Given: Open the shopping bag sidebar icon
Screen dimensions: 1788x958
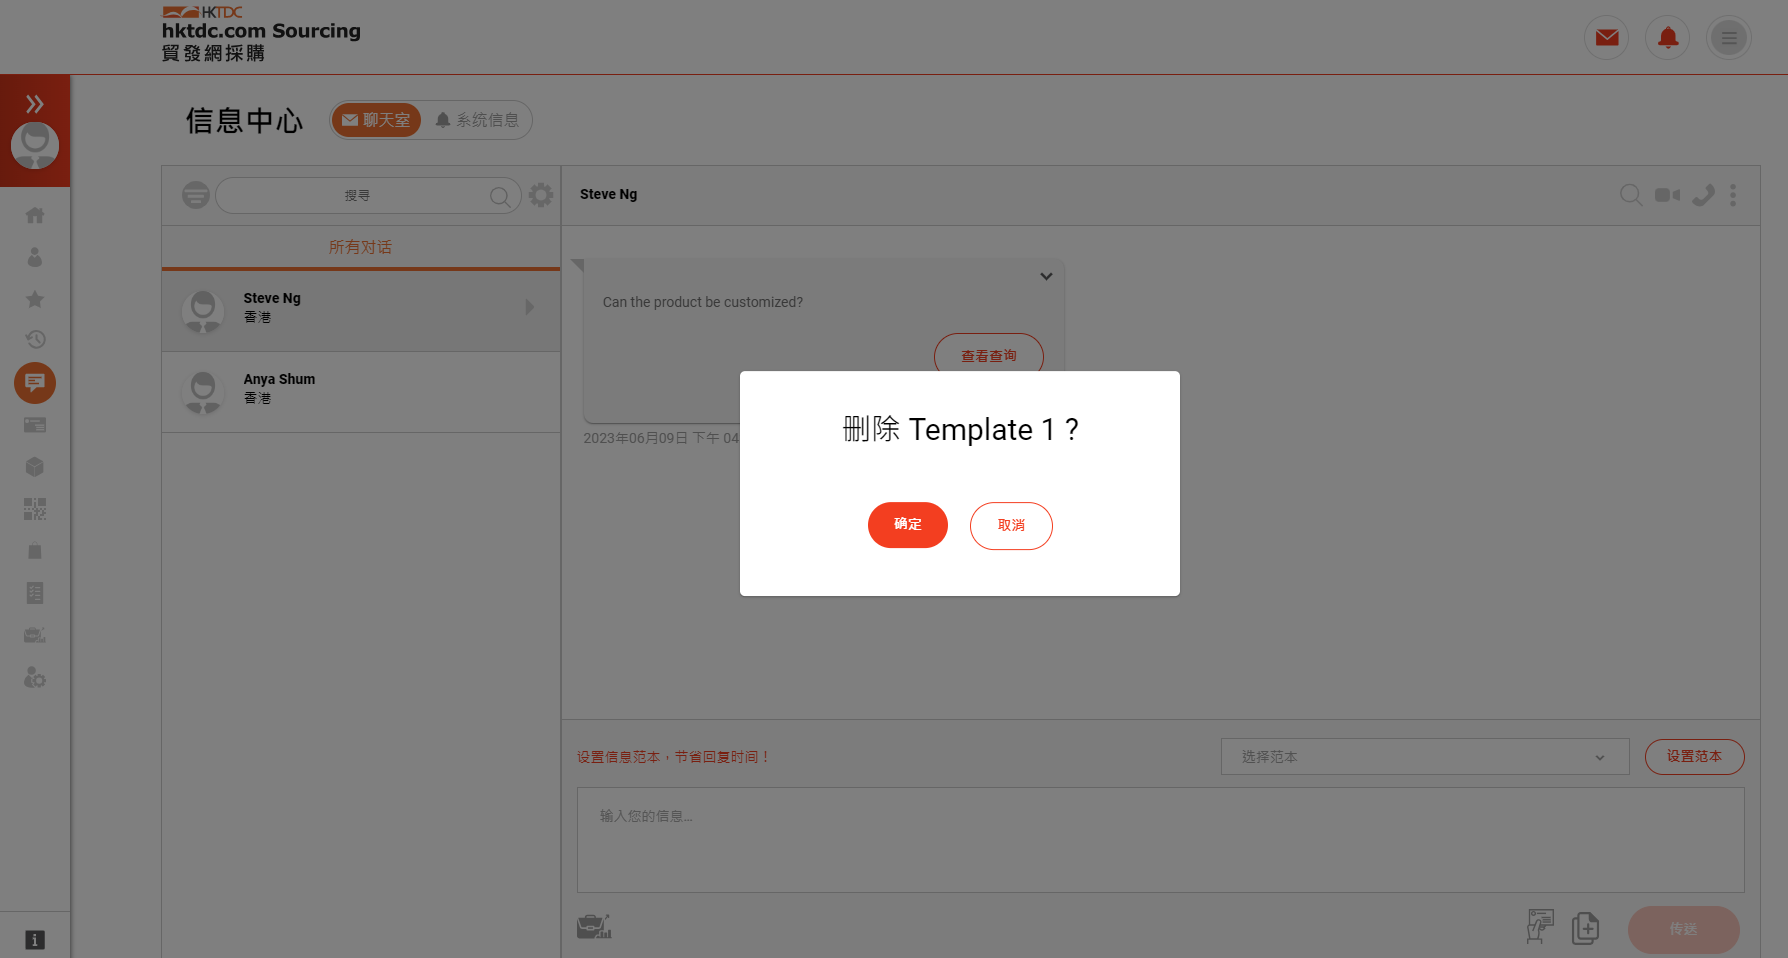Looking at the screenshot, I should coord(35,551).
